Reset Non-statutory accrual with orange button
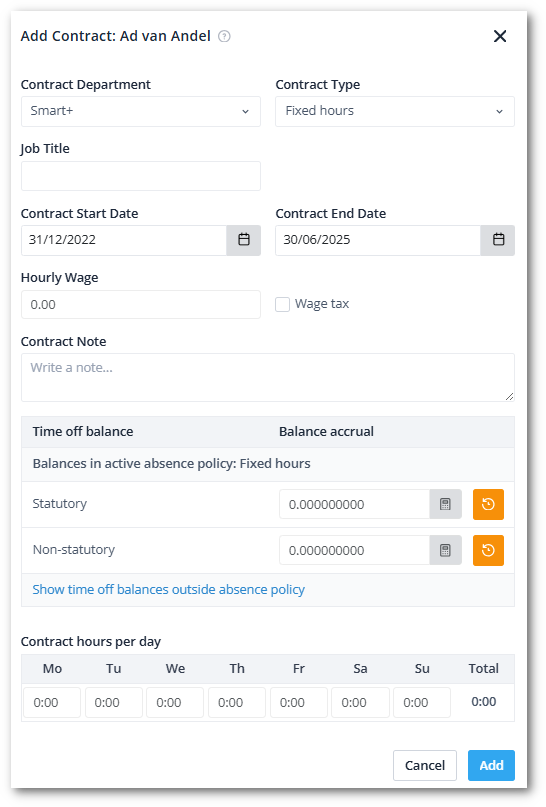546x807 pixels. pos(488,551)
